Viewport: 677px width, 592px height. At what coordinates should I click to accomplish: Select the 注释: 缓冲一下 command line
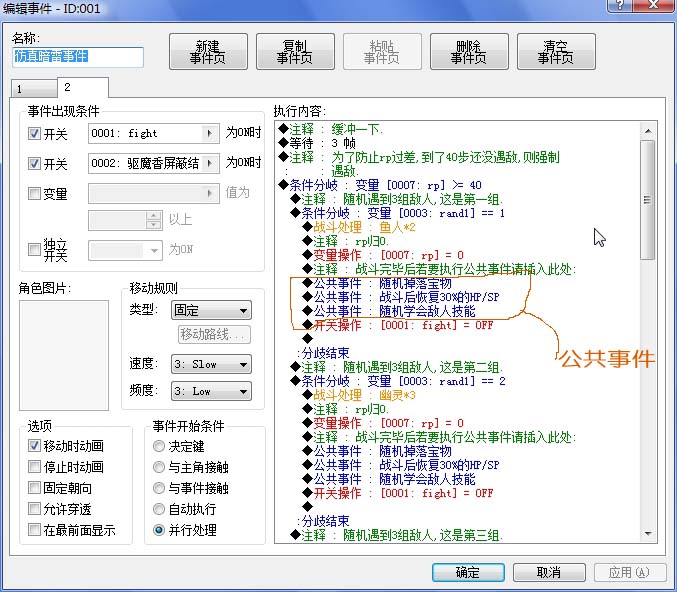(x=330, y=129)
